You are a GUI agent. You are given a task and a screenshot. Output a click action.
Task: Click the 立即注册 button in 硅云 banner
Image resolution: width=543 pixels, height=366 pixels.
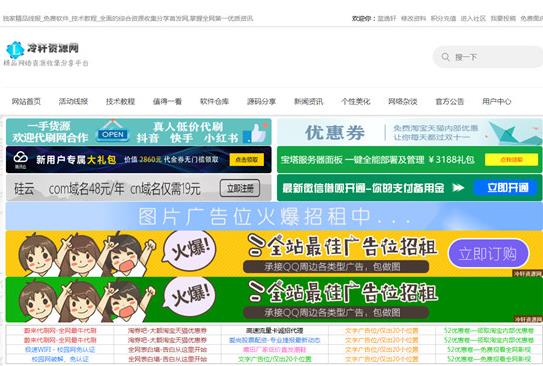pos(240,188)
